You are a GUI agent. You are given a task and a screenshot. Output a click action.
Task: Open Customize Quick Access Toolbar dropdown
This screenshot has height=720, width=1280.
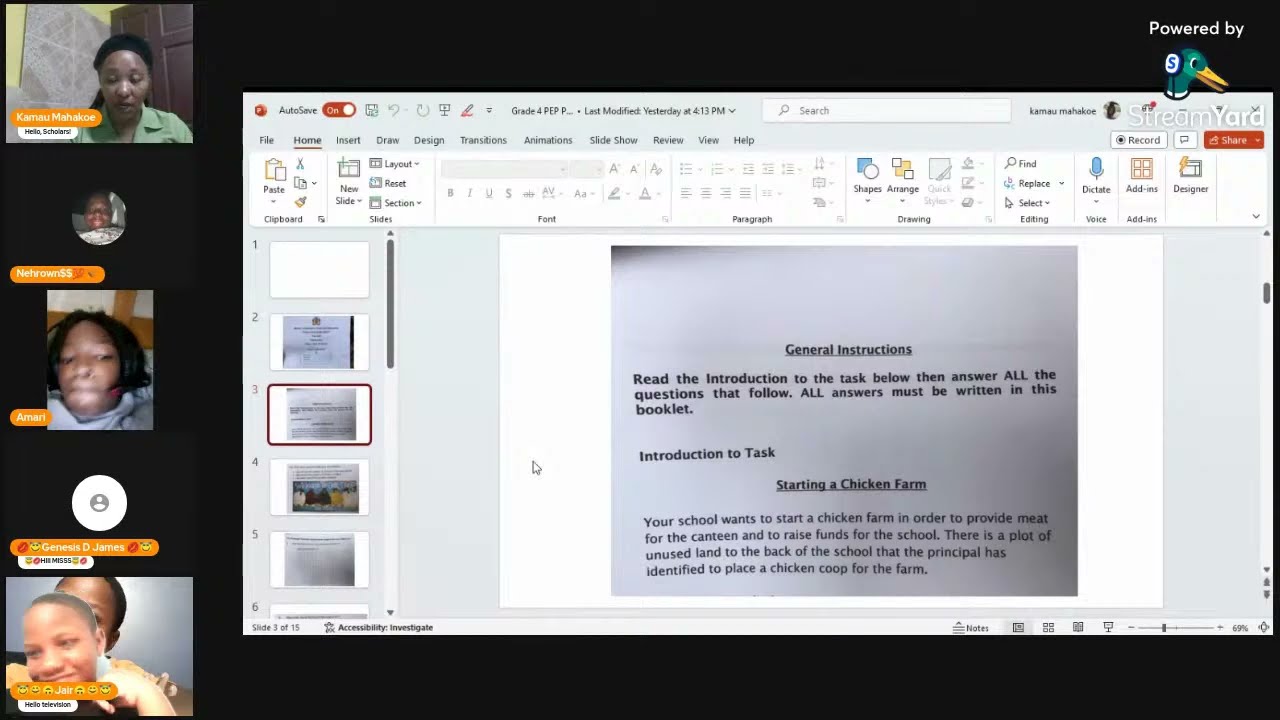point(489,110)
